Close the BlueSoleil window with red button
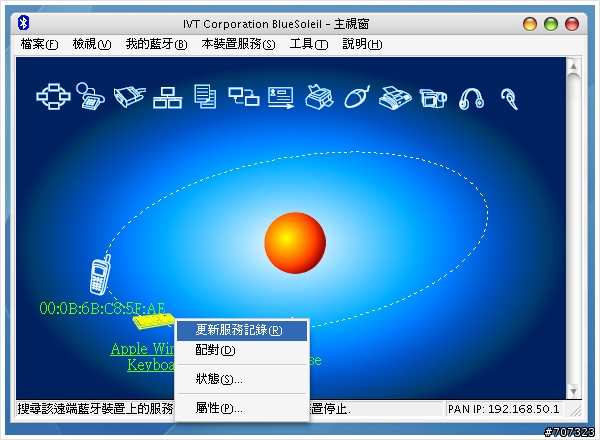Viewport: 600px width, 440px height. click(572, 24)
